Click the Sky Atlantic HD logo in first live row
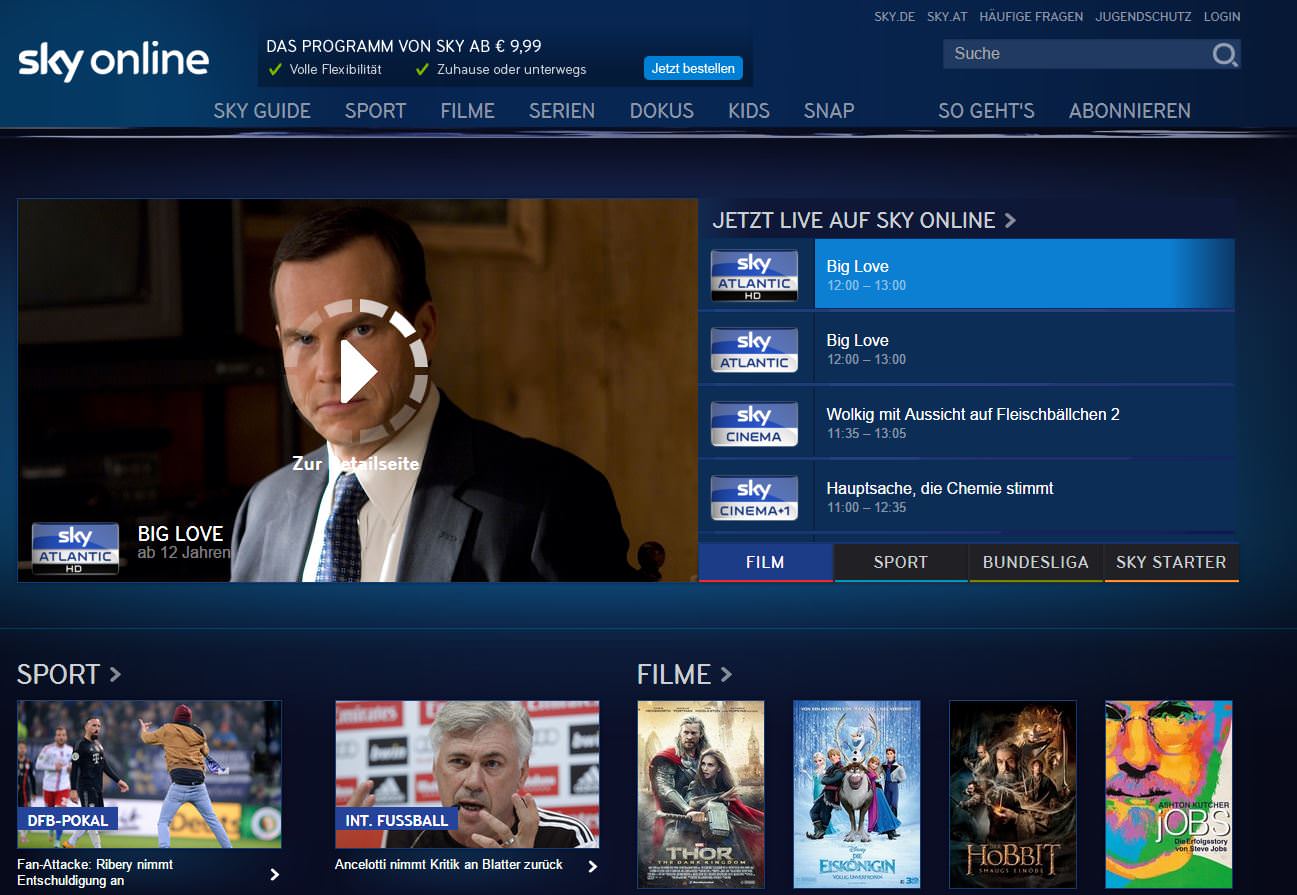 [754, 275]
